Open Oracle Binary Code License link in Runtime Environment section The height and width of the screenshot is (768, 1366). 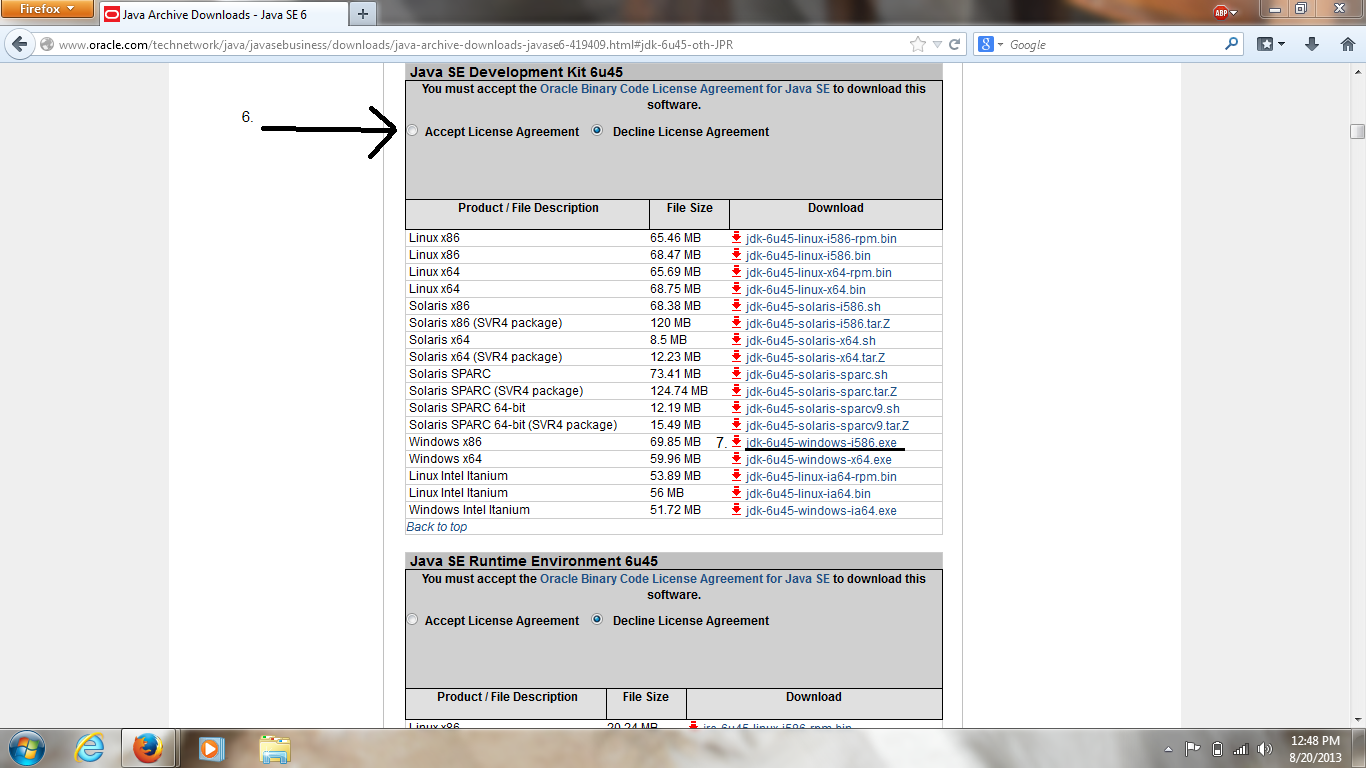point(685,579)
